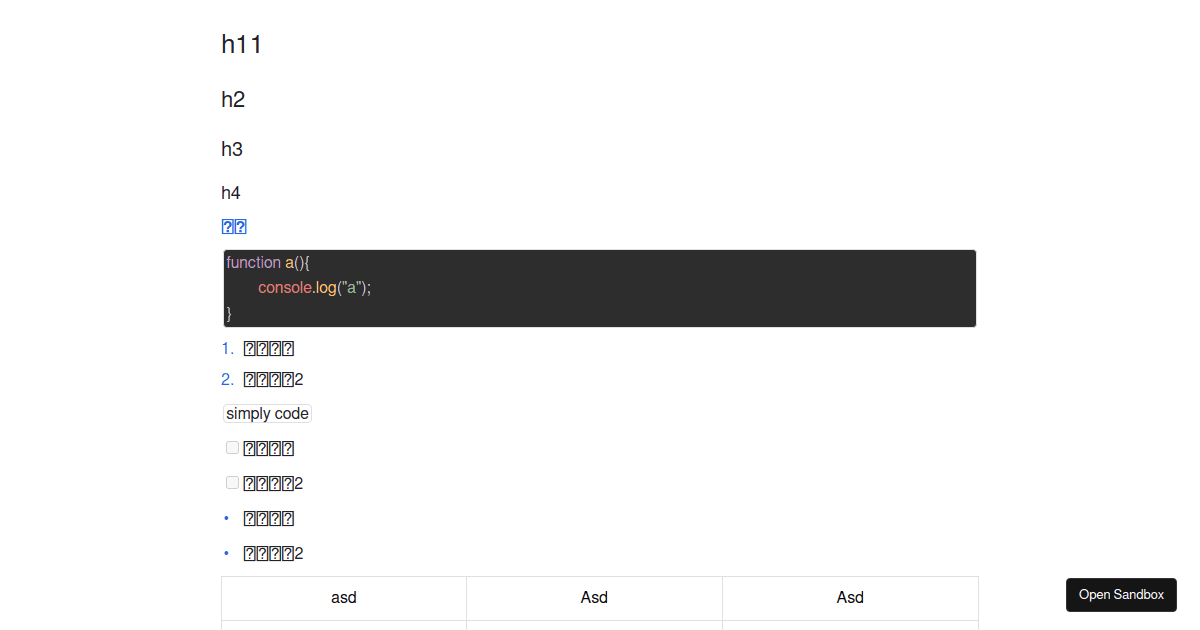The width and height of the screenshot is (1200, 630).
Task: Enable the second checkbox ending in 2
Action: point(232,482)
